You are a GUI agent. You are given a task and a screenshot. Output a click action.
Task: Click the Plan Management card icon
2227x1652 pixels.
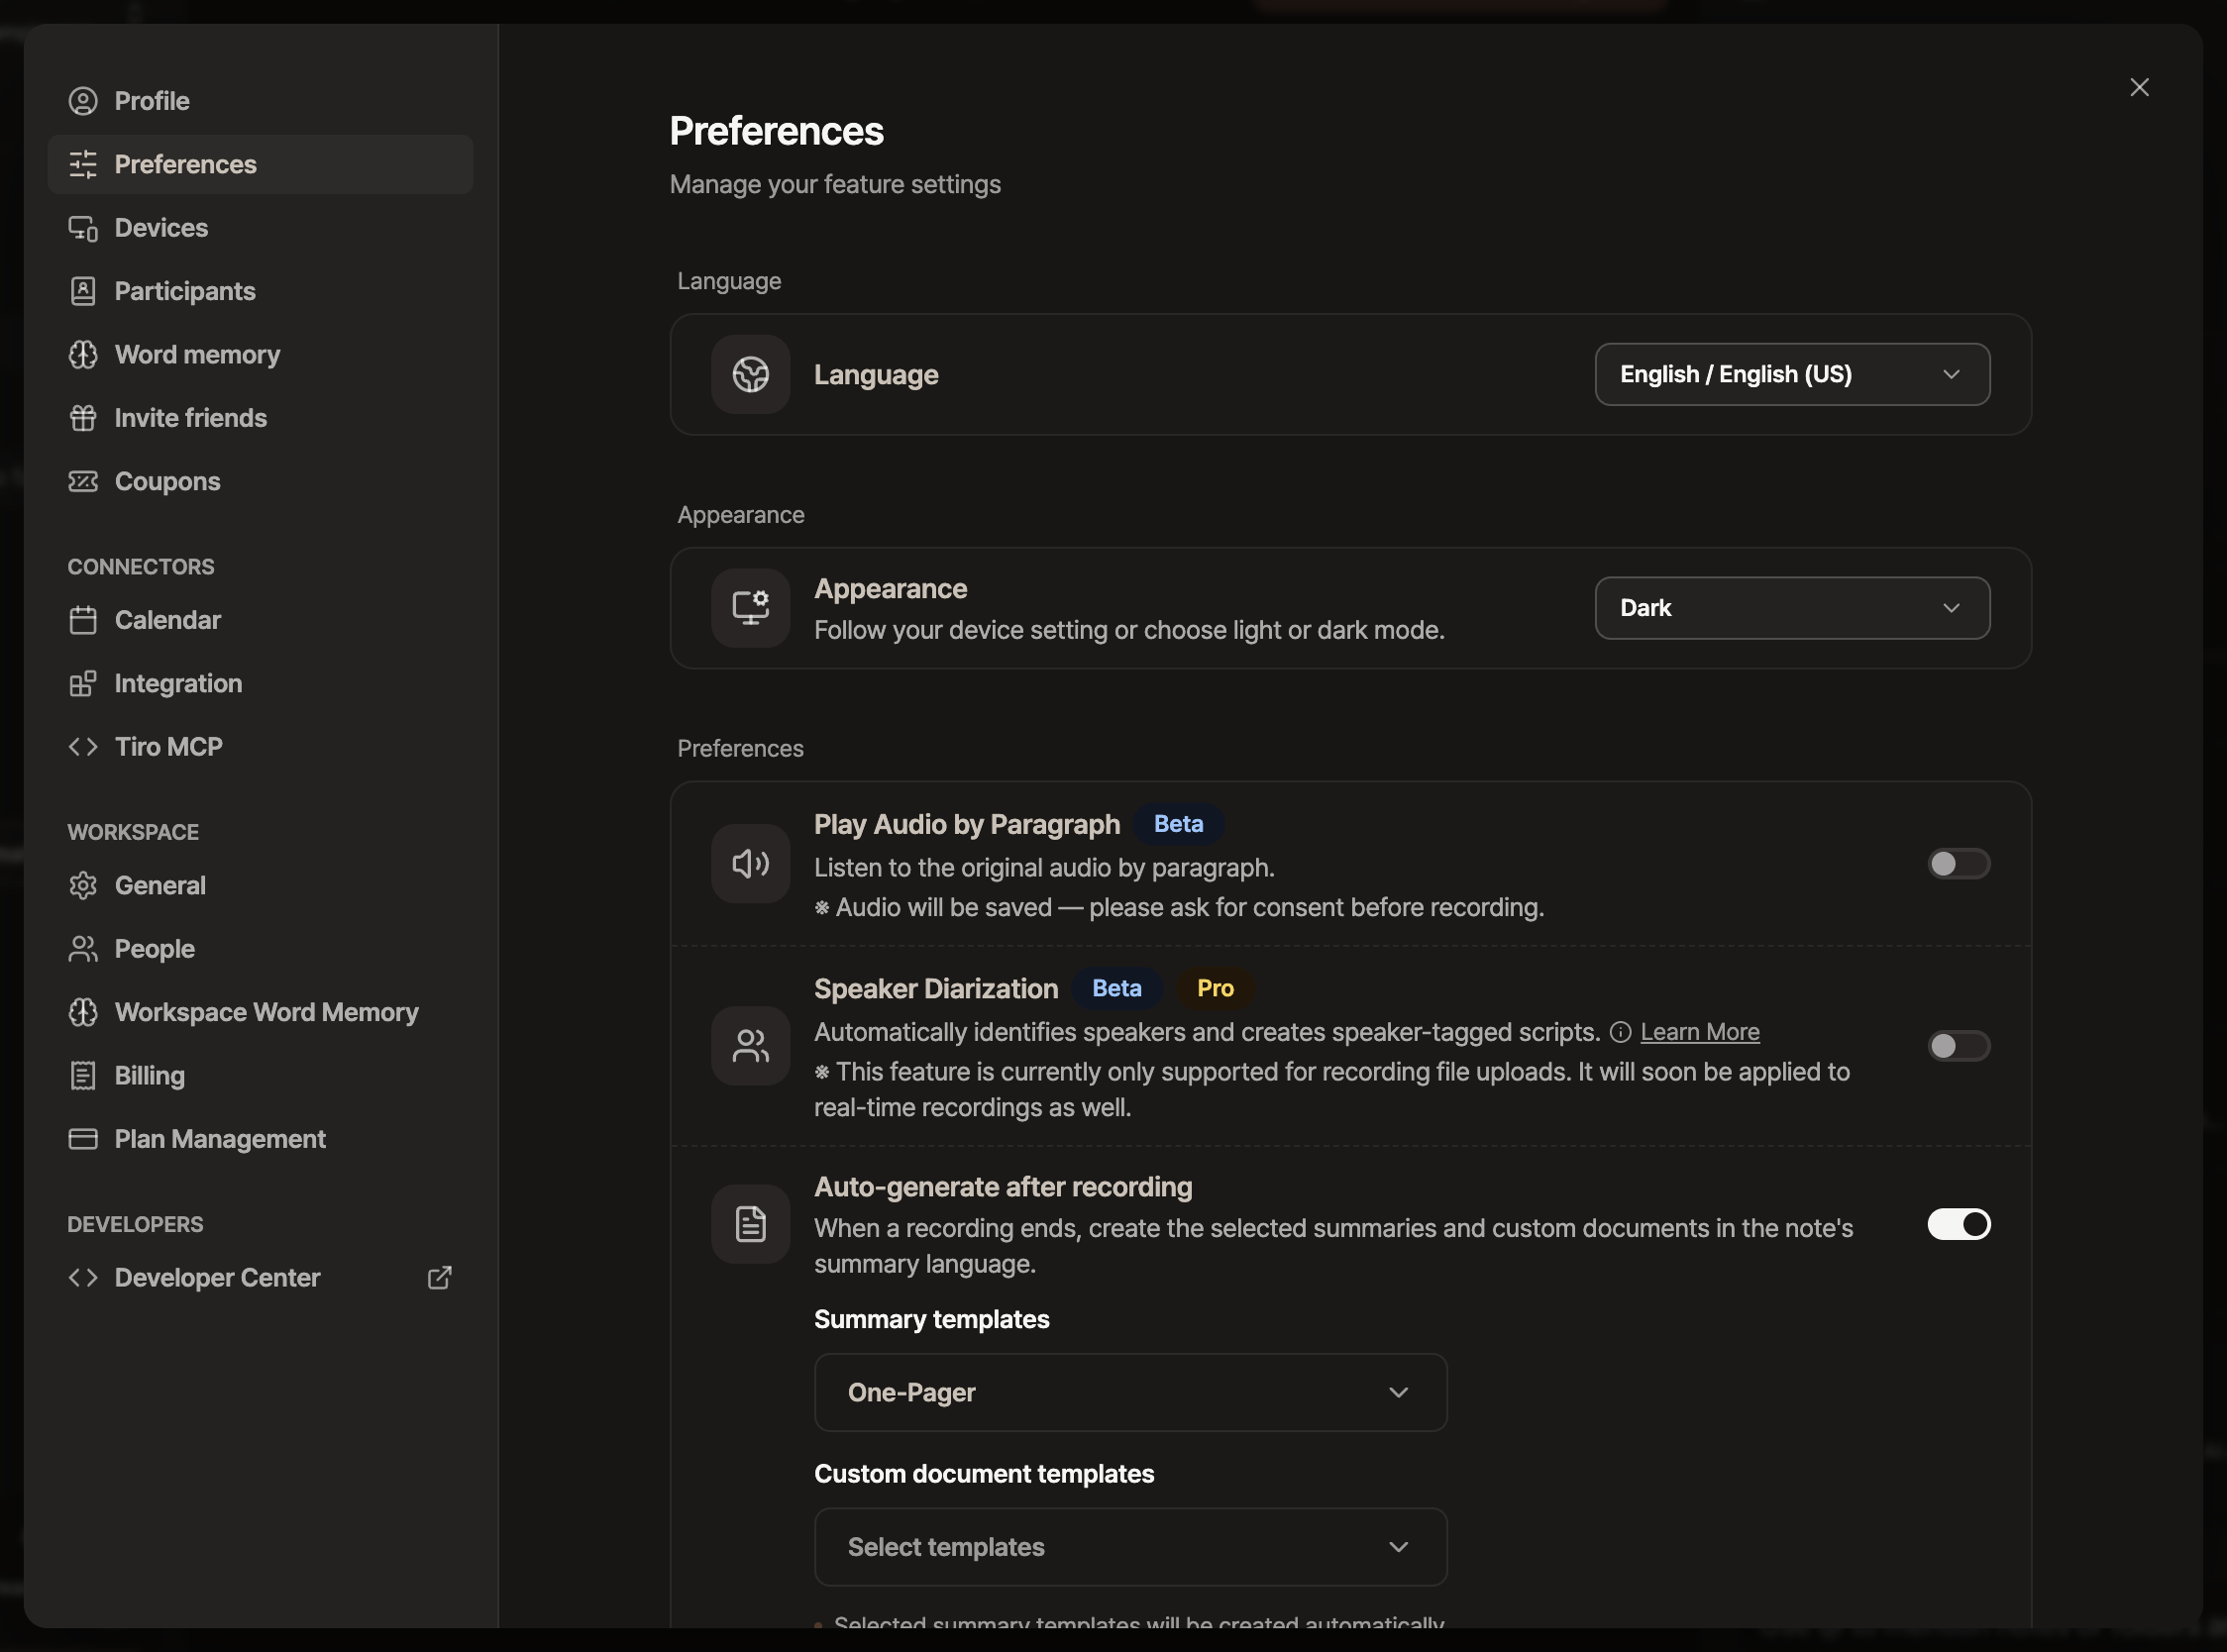(83, 1139)
